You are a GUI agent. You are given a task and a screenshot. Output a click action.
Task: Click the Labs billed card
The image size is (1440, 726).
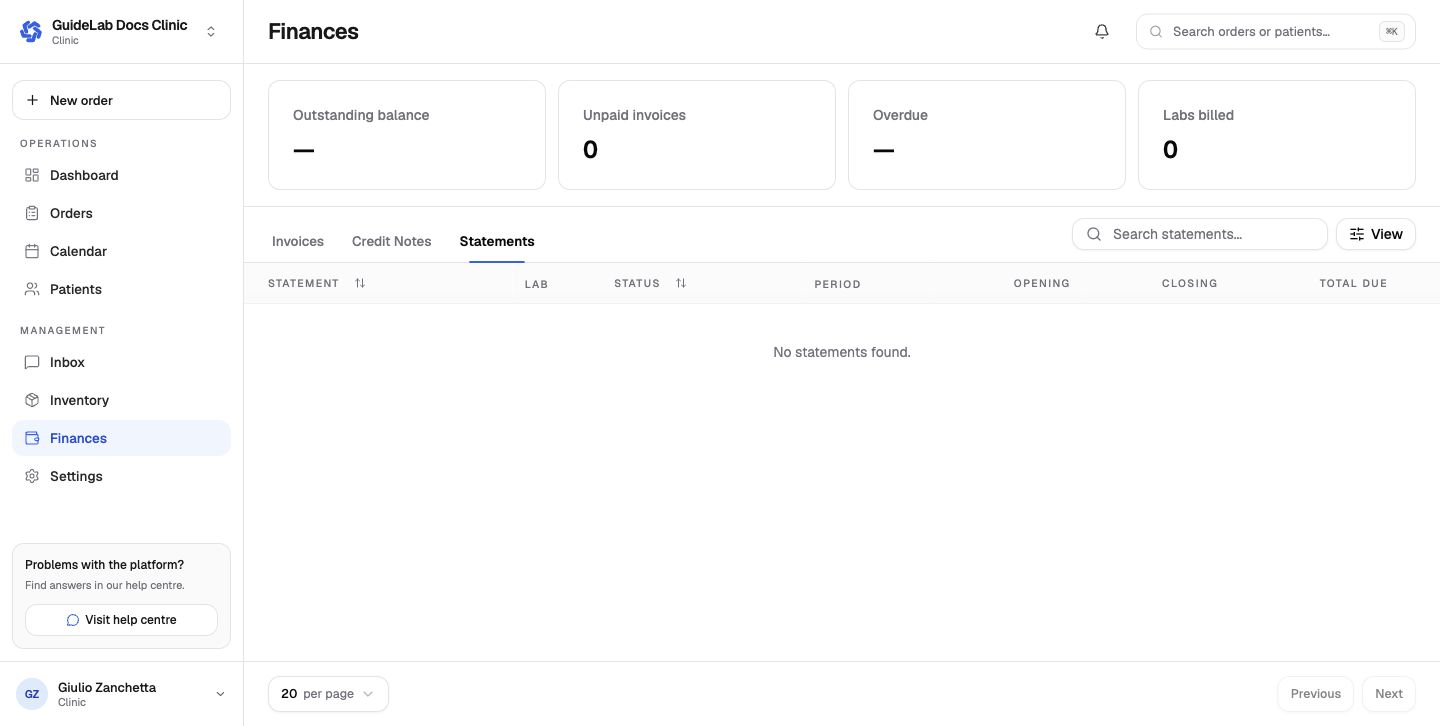(1277, 135)
